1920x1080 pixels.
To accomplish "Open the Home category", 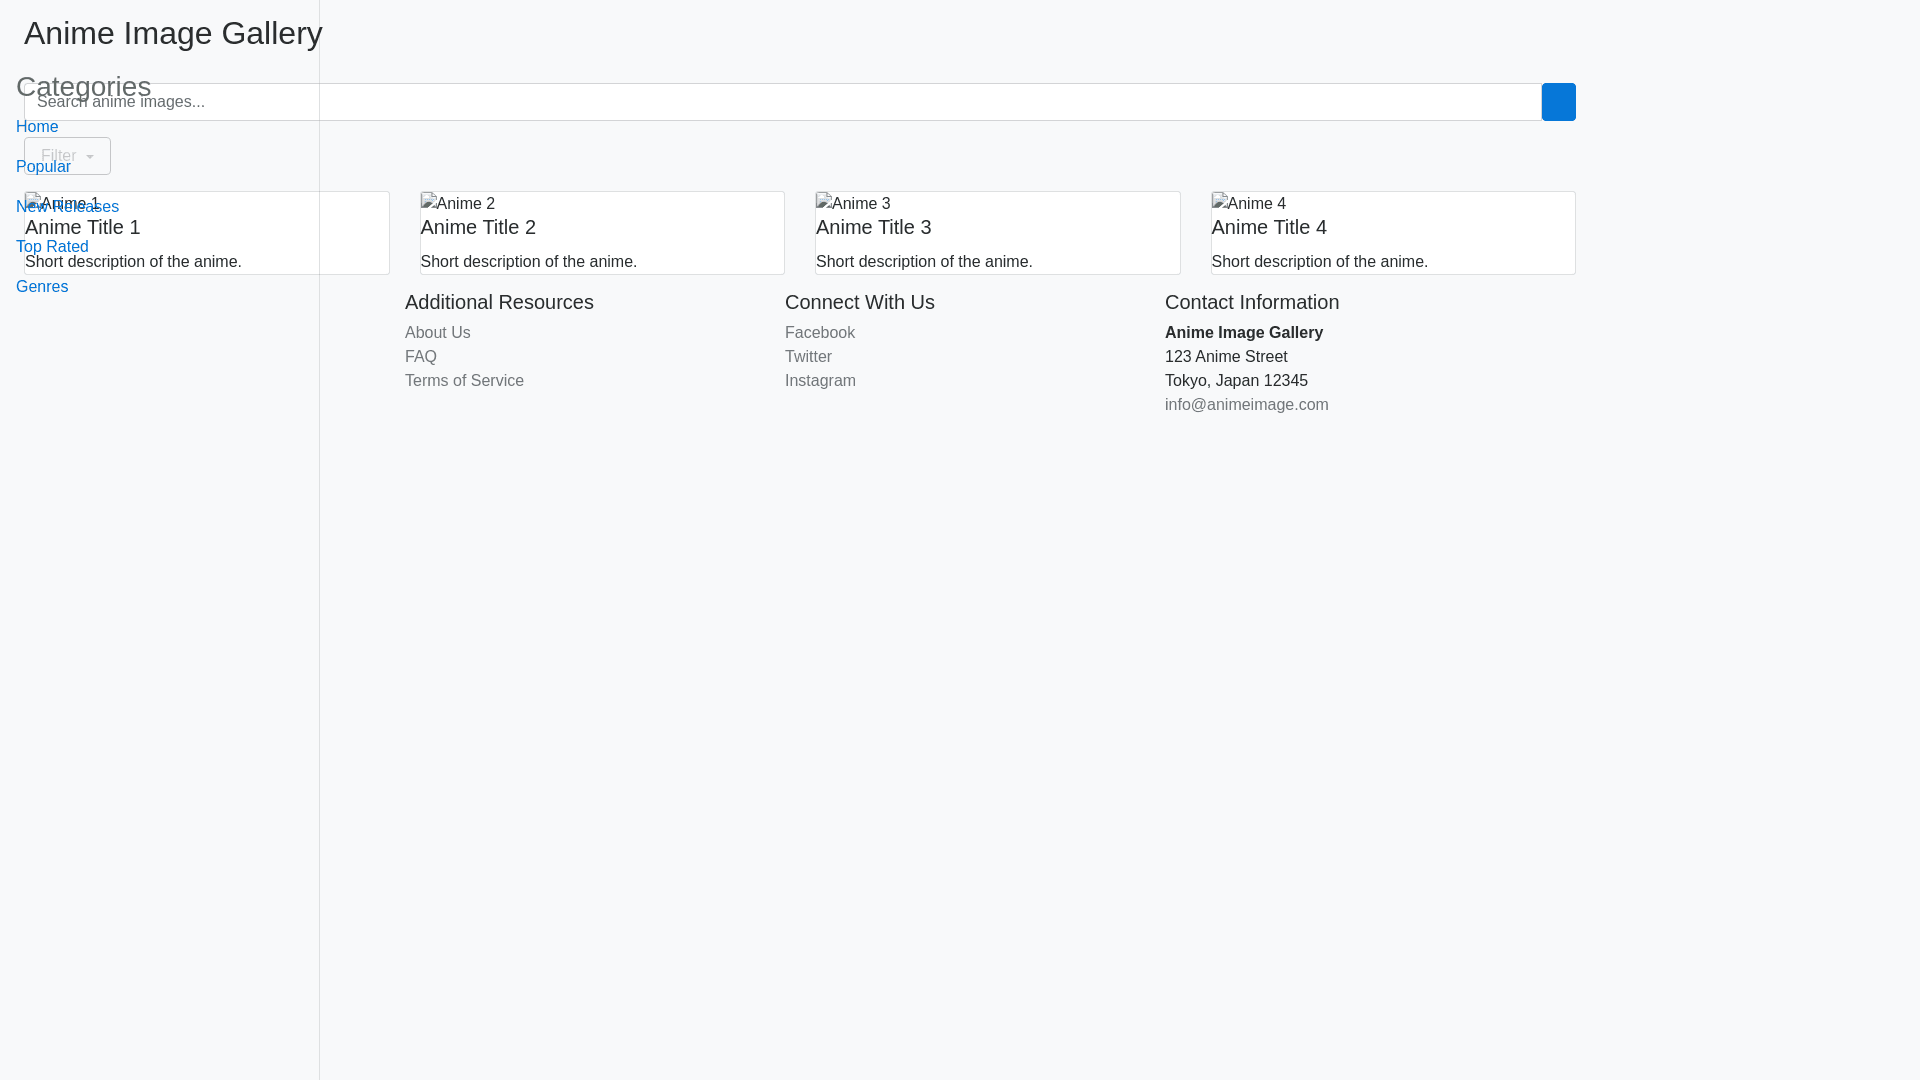I will click(36, 126).
